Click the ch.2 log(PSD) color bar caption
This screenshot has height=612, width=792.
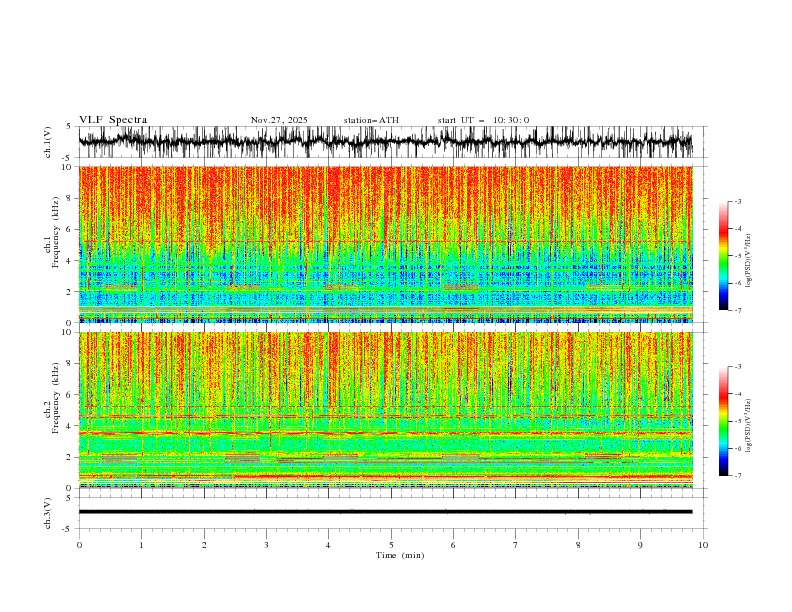pos(749,426)
